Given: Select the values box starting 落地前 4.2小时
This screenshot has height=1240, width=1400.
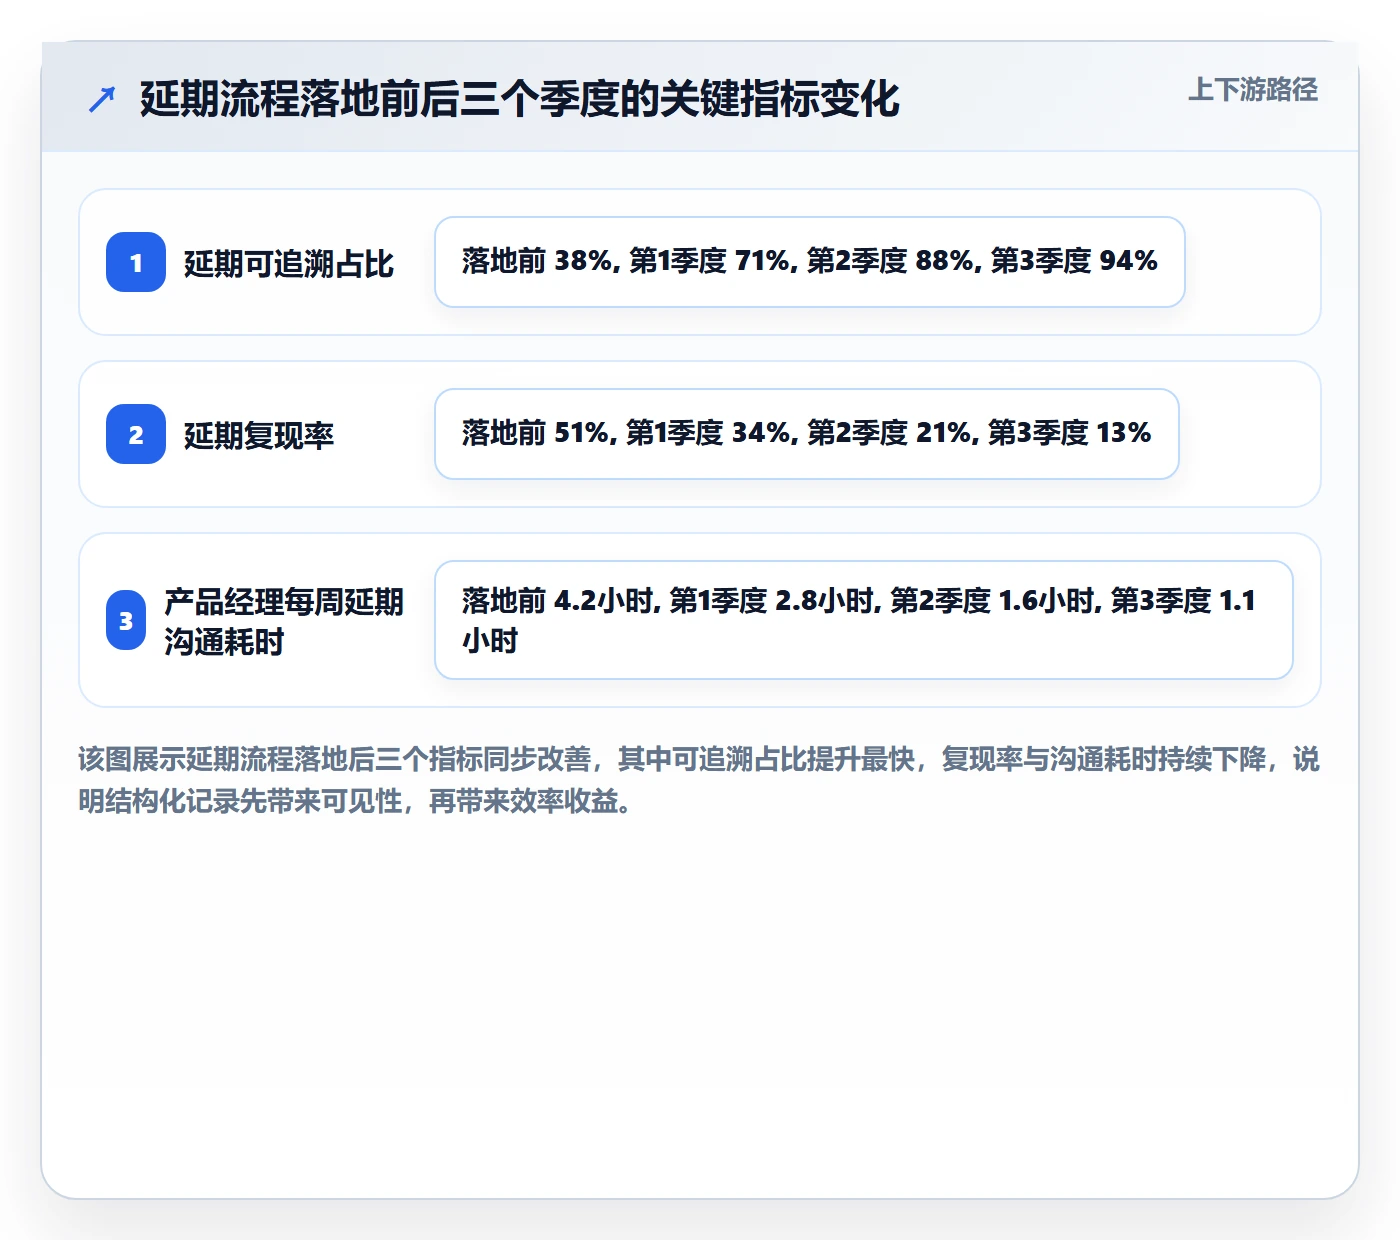Looking at the screenshot, I should pyautogui.click(x=864, y=620).
